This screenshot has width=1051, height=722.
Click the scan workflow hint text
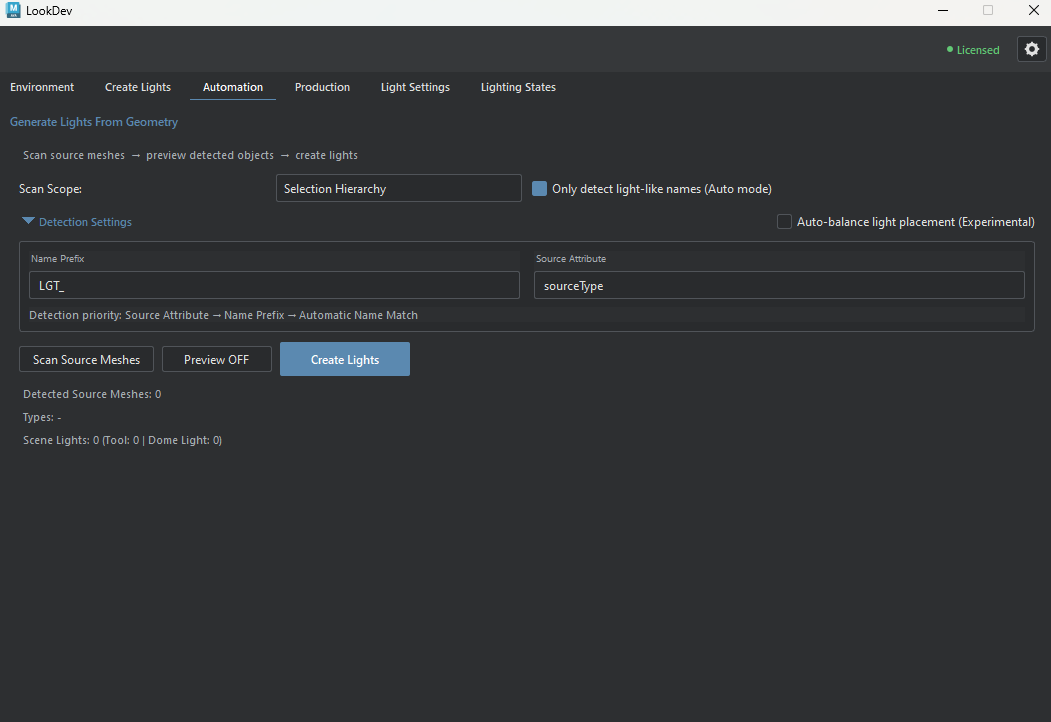[x=190, y=155]
